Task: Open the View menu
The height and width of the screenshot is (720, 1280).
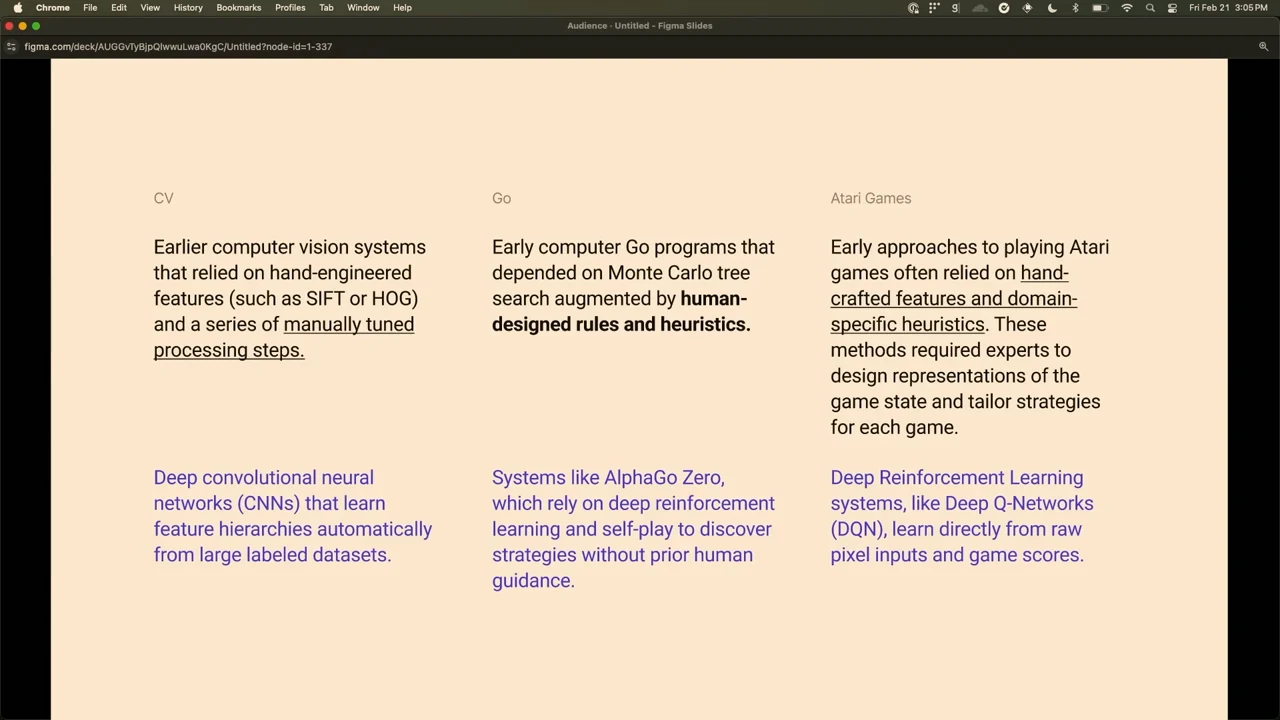Action: pyautogui.click(x=150, y=8)
